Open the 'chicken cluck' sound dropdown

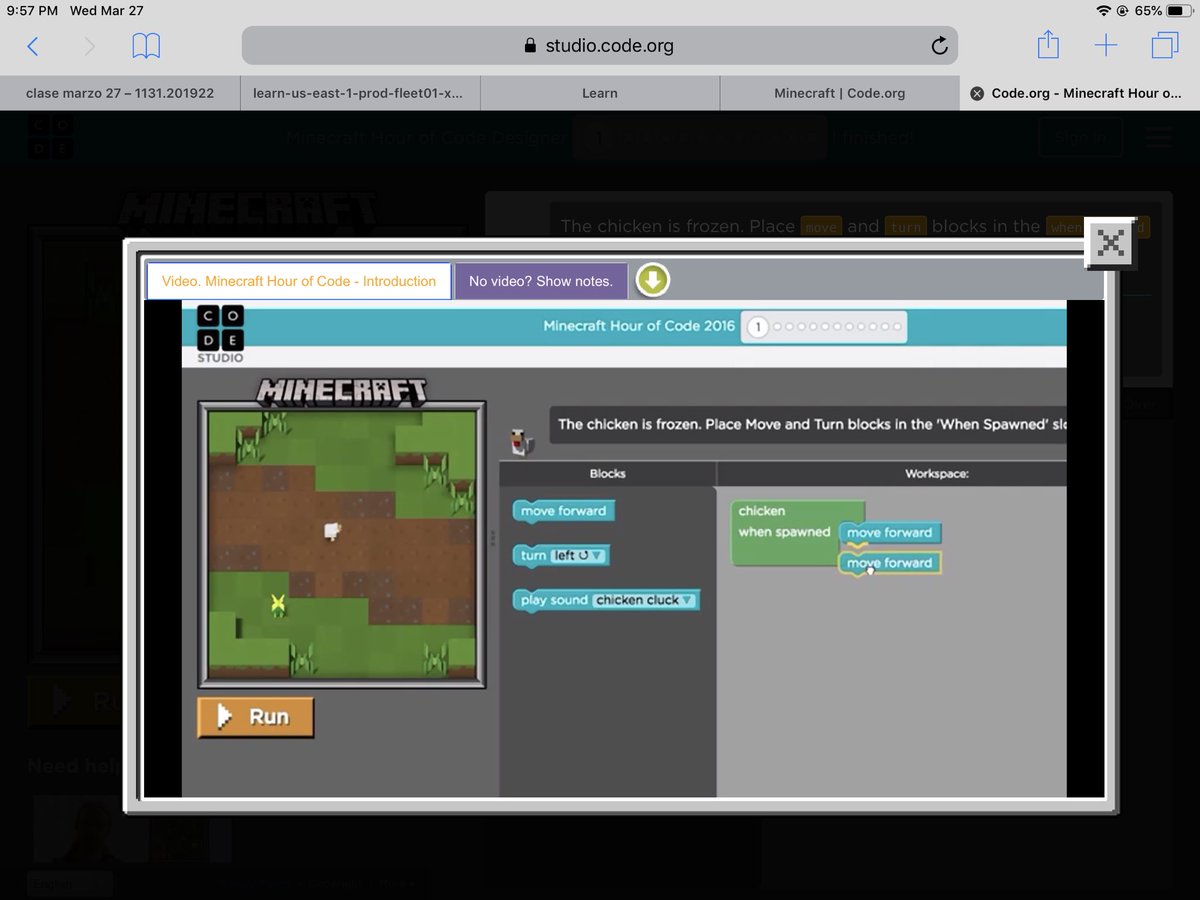[644, 600]
